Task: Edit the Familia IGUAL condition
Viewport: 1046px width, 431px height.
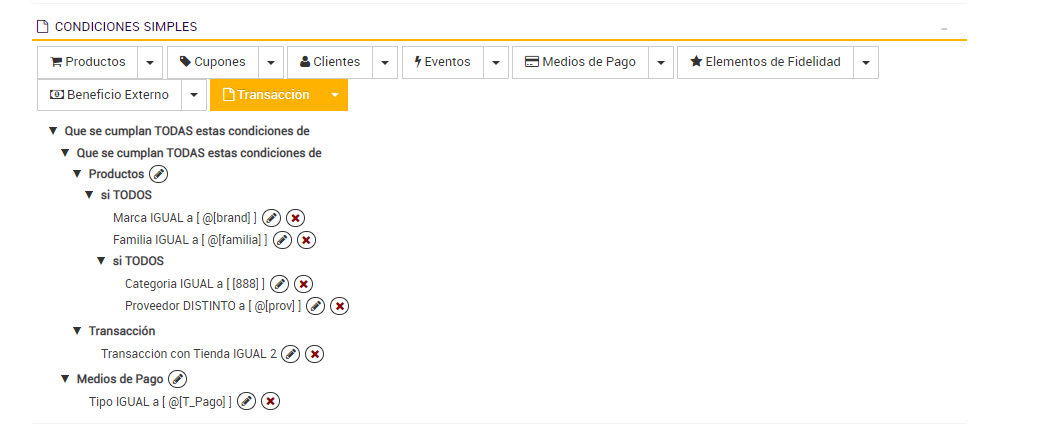Action: pyautogui.click(x=282, y=240)
